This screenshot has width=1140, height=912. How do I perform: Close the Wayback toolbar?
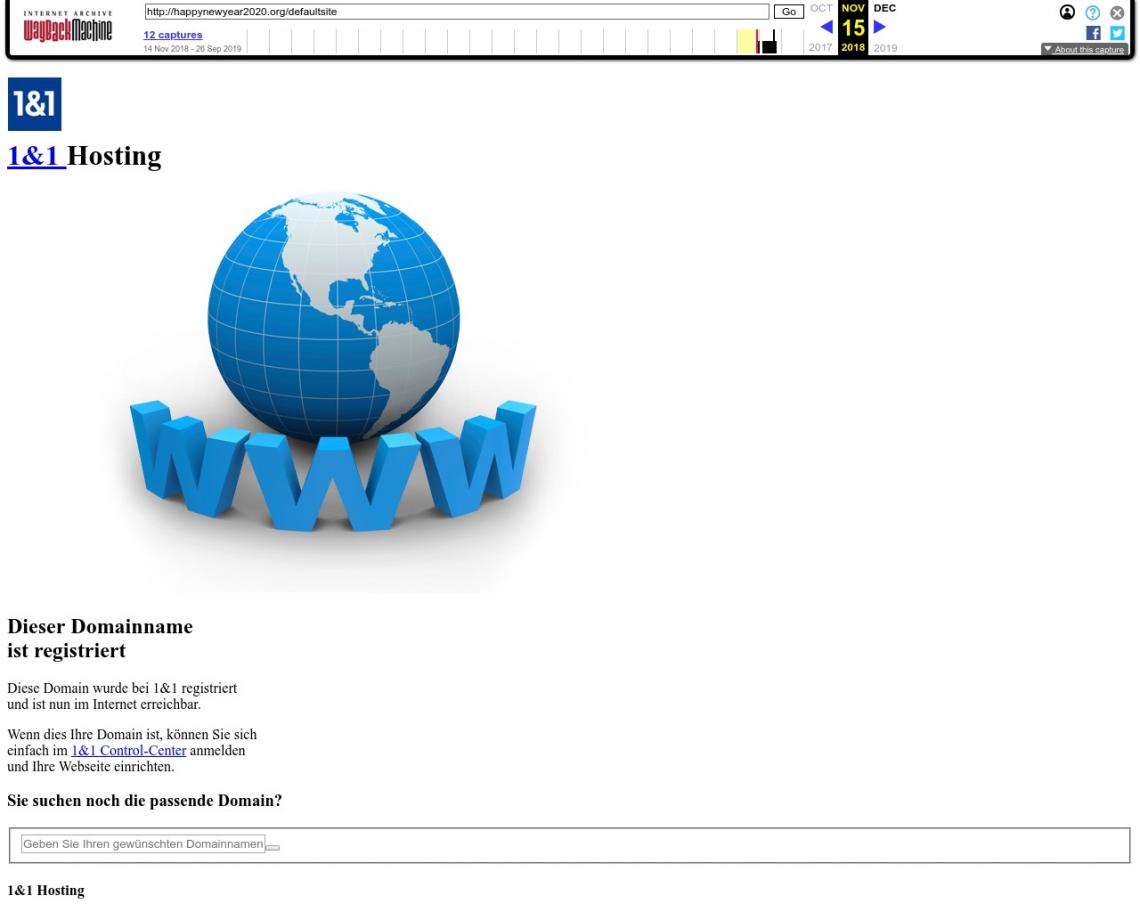(1117, 12)
